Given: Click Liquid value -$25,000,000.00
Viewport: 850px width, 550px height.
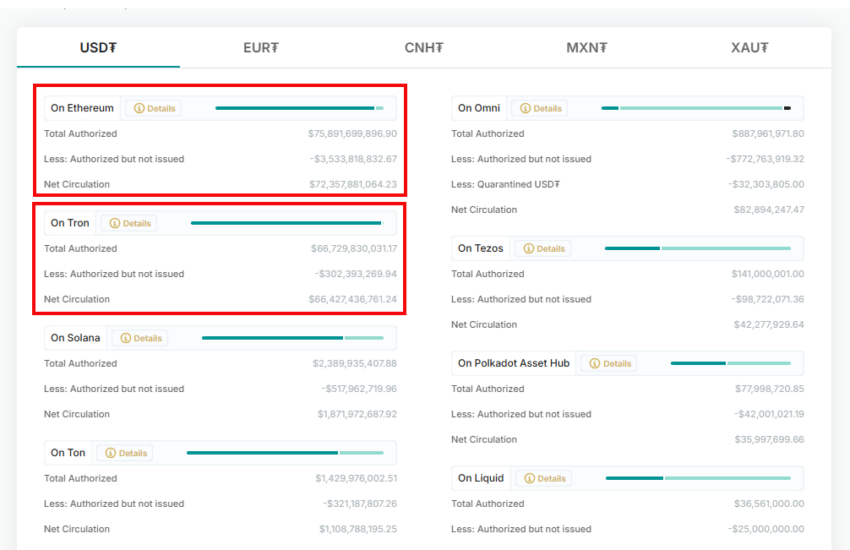Looking at the screenshot, I should 767,529.
